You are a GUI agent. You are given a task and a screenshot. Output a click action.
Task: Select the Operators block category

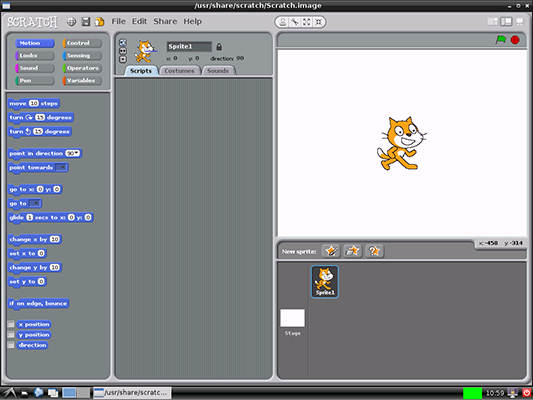click(x=82, y=68)
